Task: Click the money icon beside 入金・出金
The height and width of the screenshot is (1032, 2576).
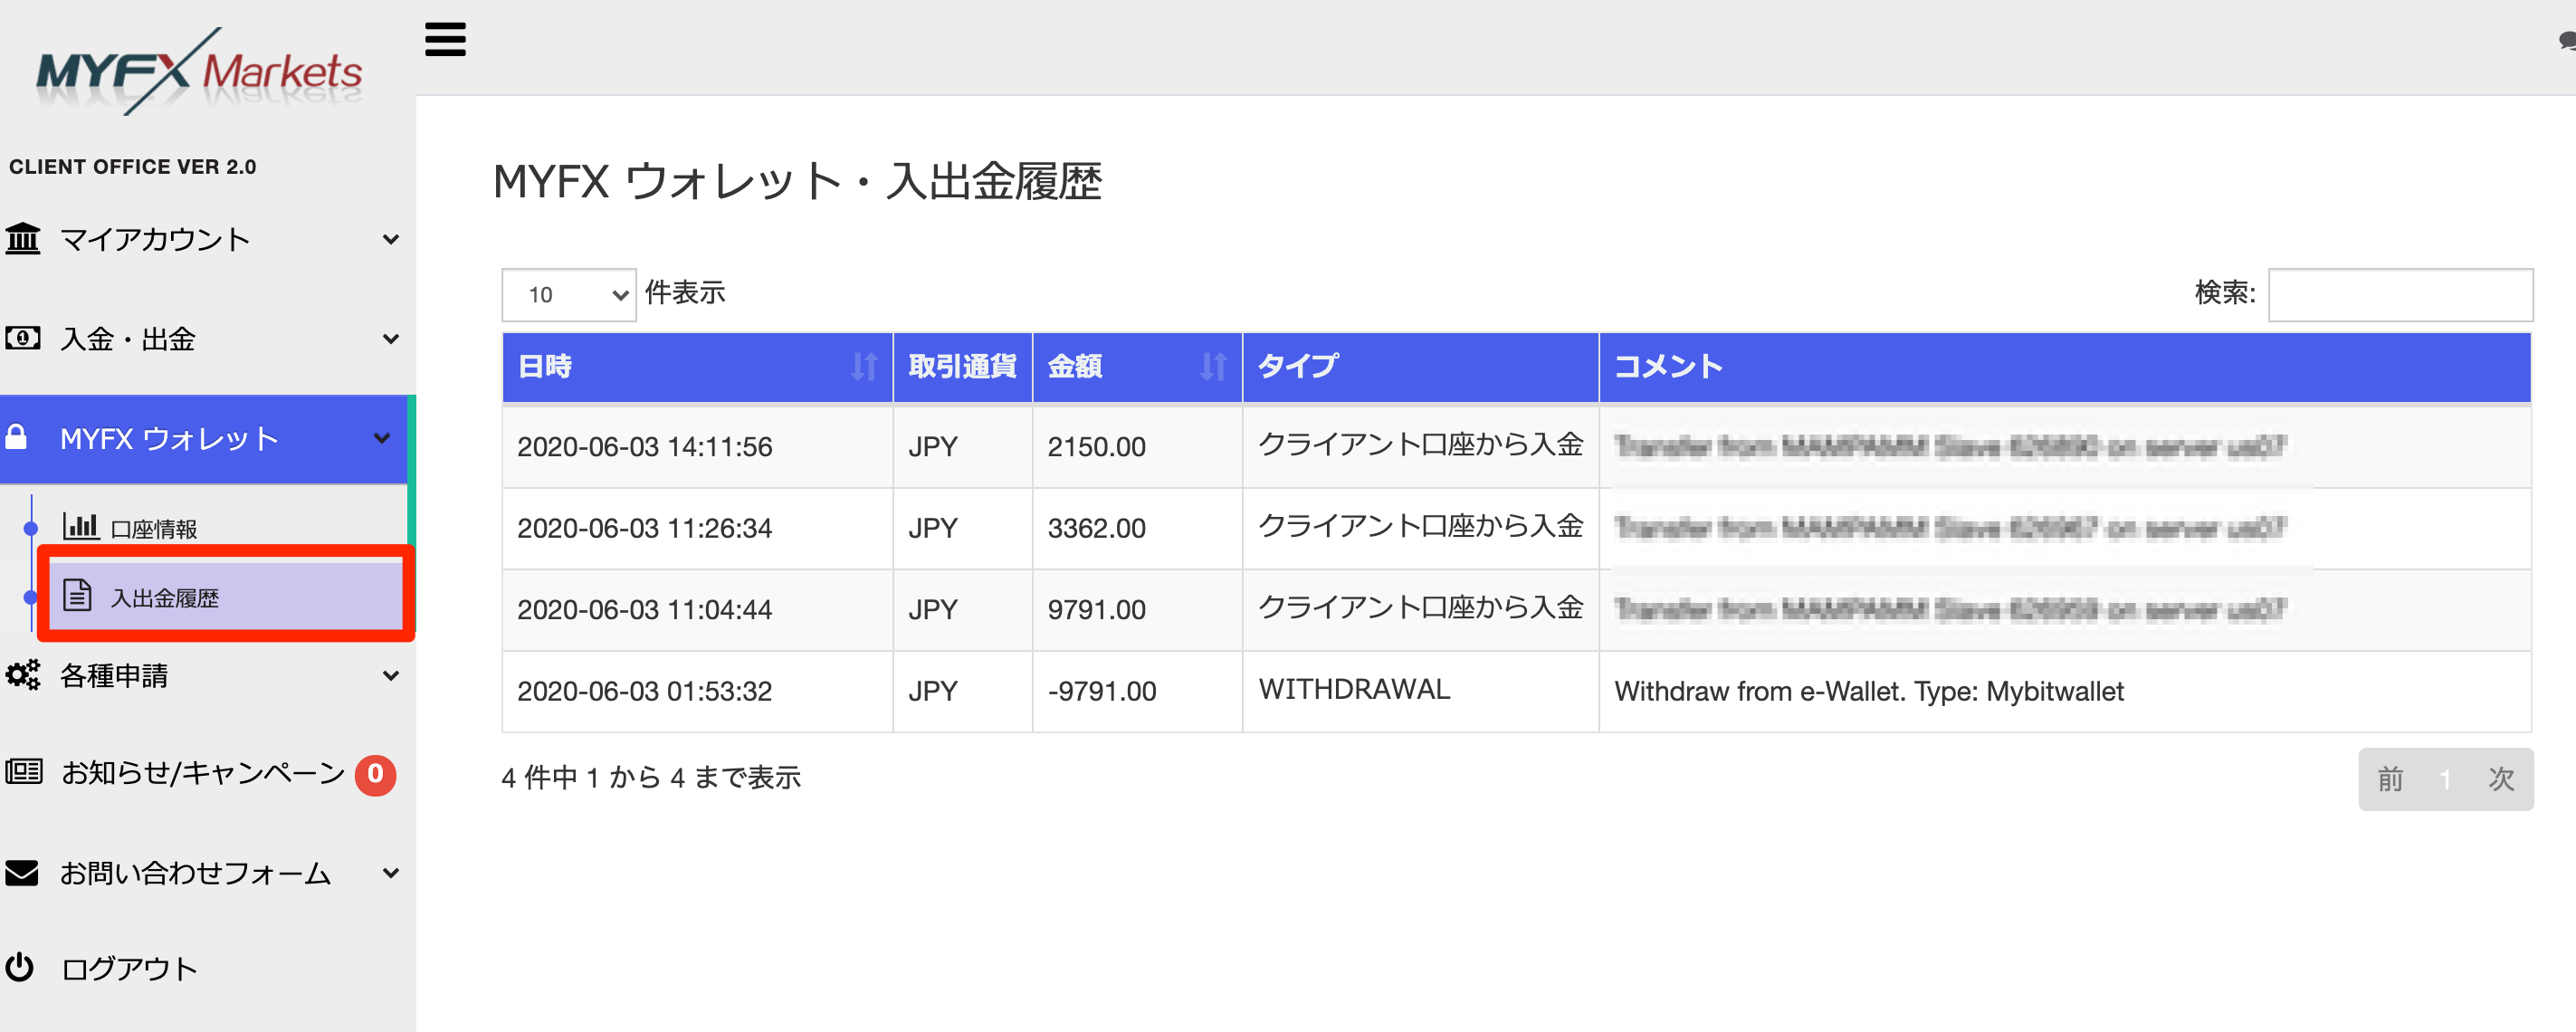Action: [22, 338]
